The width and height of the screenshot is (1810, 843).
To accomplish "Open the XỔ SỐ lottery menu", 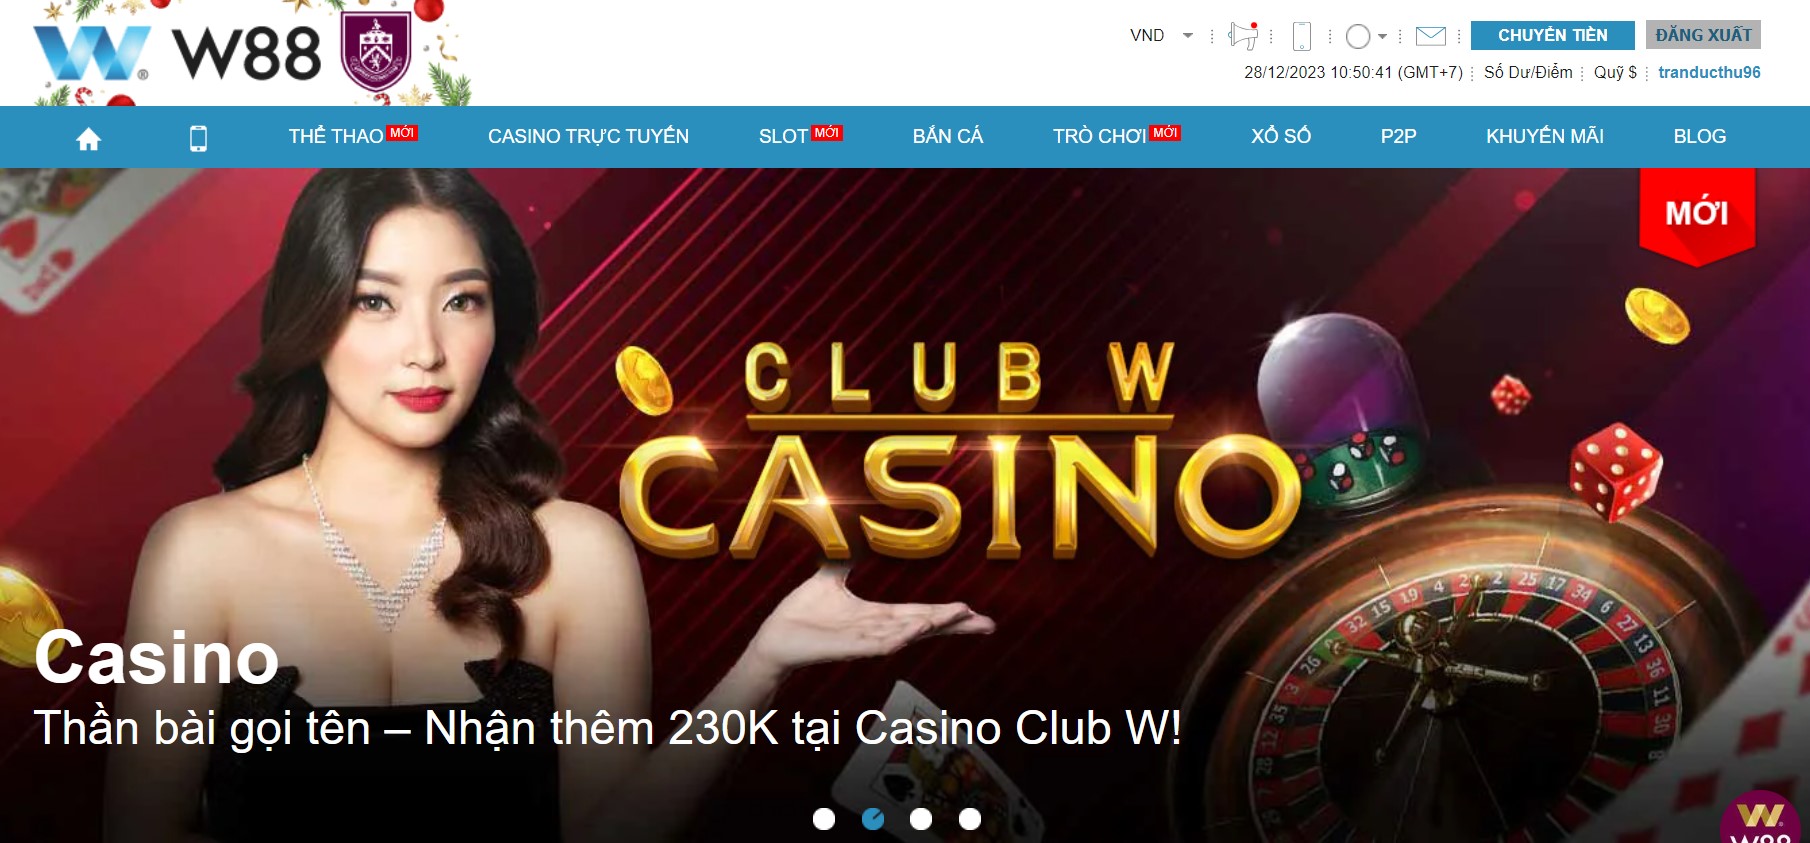I will click(x=1281, y=136).
